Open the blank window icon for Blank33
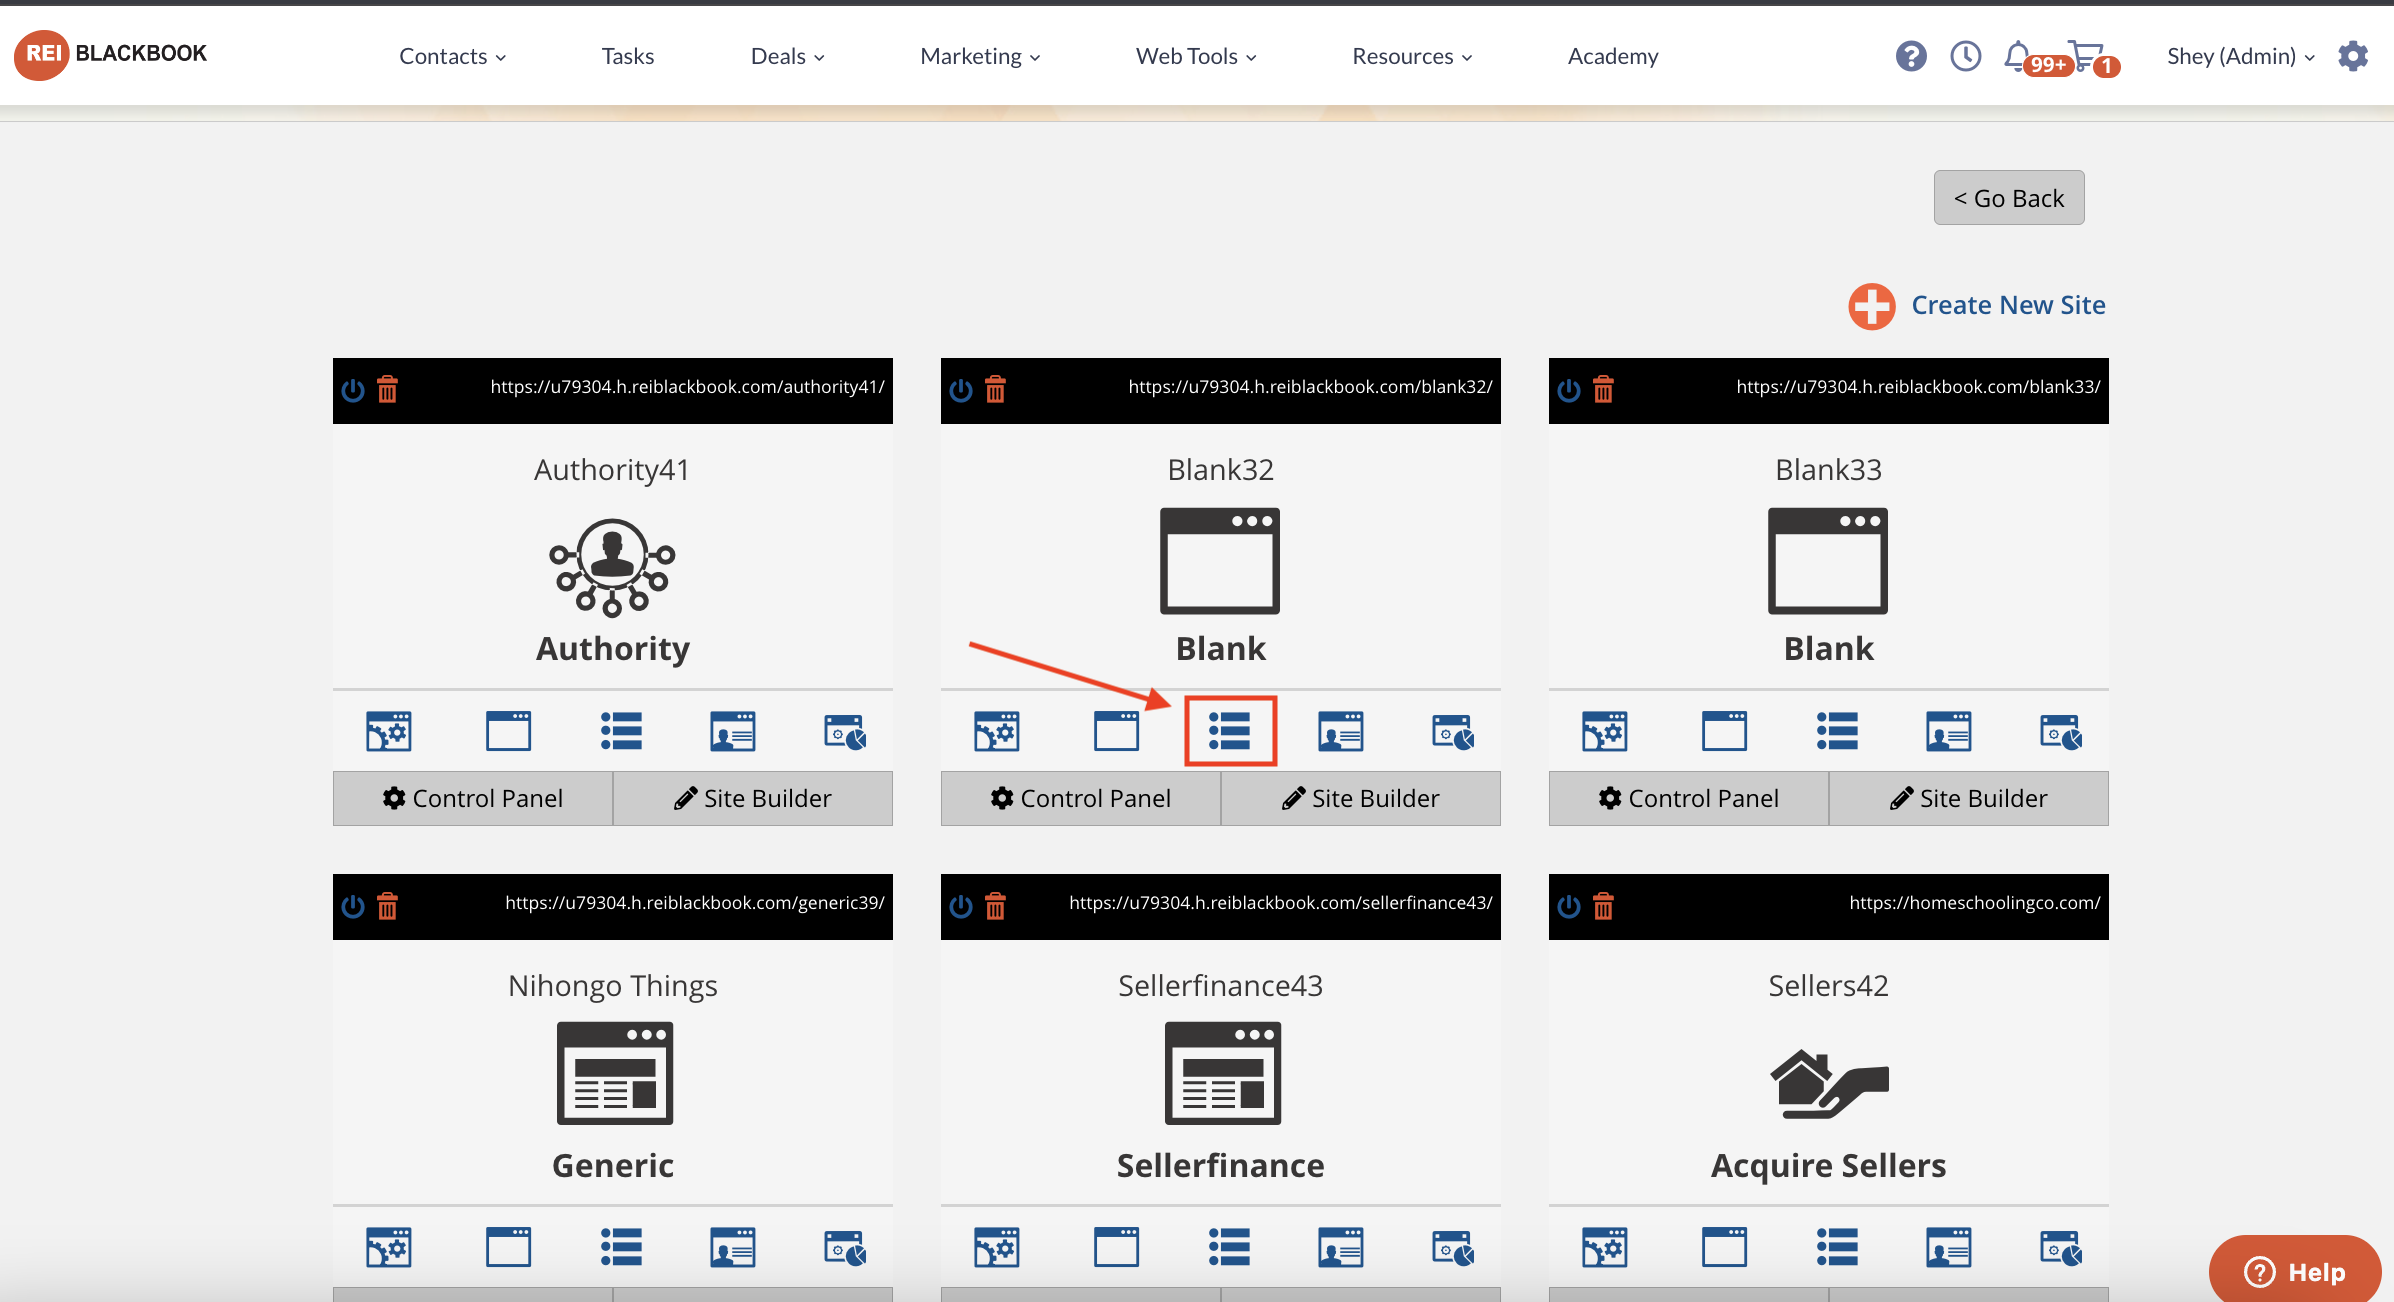Image resolution: width=2394 pixels, height=1302 pixels. pos(1724,731)
